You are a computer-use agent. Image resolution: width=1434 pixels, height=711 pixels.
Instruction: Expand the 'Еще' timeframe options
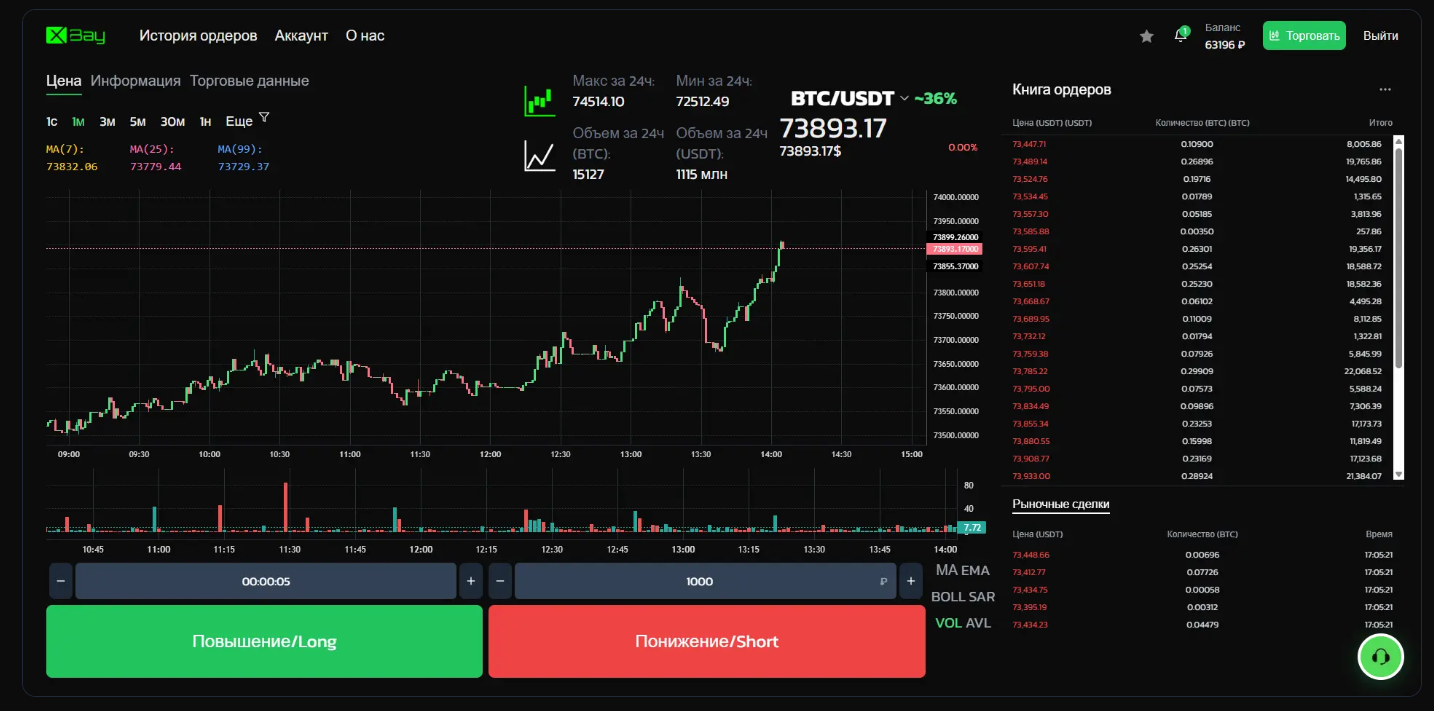239,122
